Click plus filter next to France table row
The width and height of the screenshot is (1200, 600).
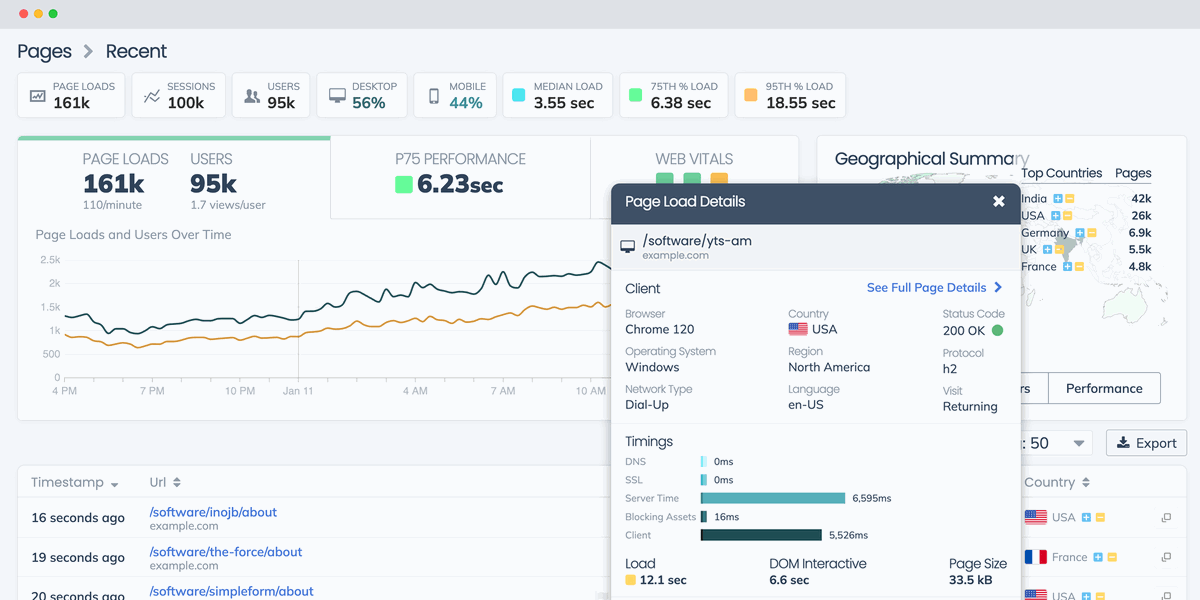[1098, 557]
